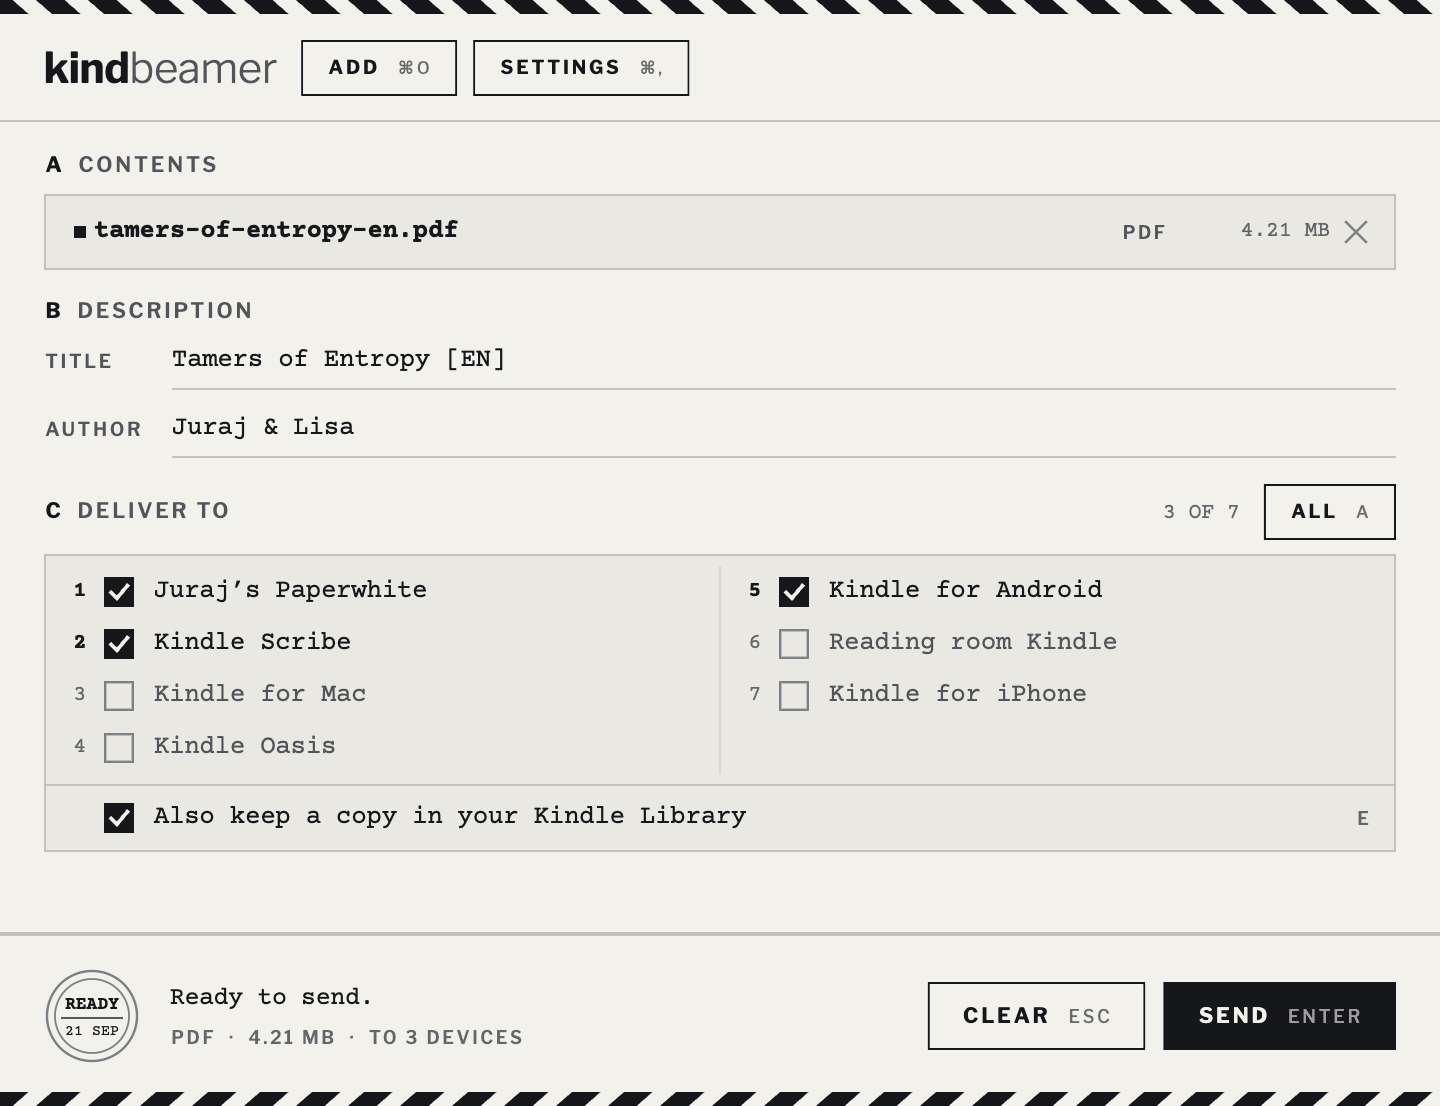Toggle keep a copy in Kindle Library

pyautogui.click(x=119, y=818)
